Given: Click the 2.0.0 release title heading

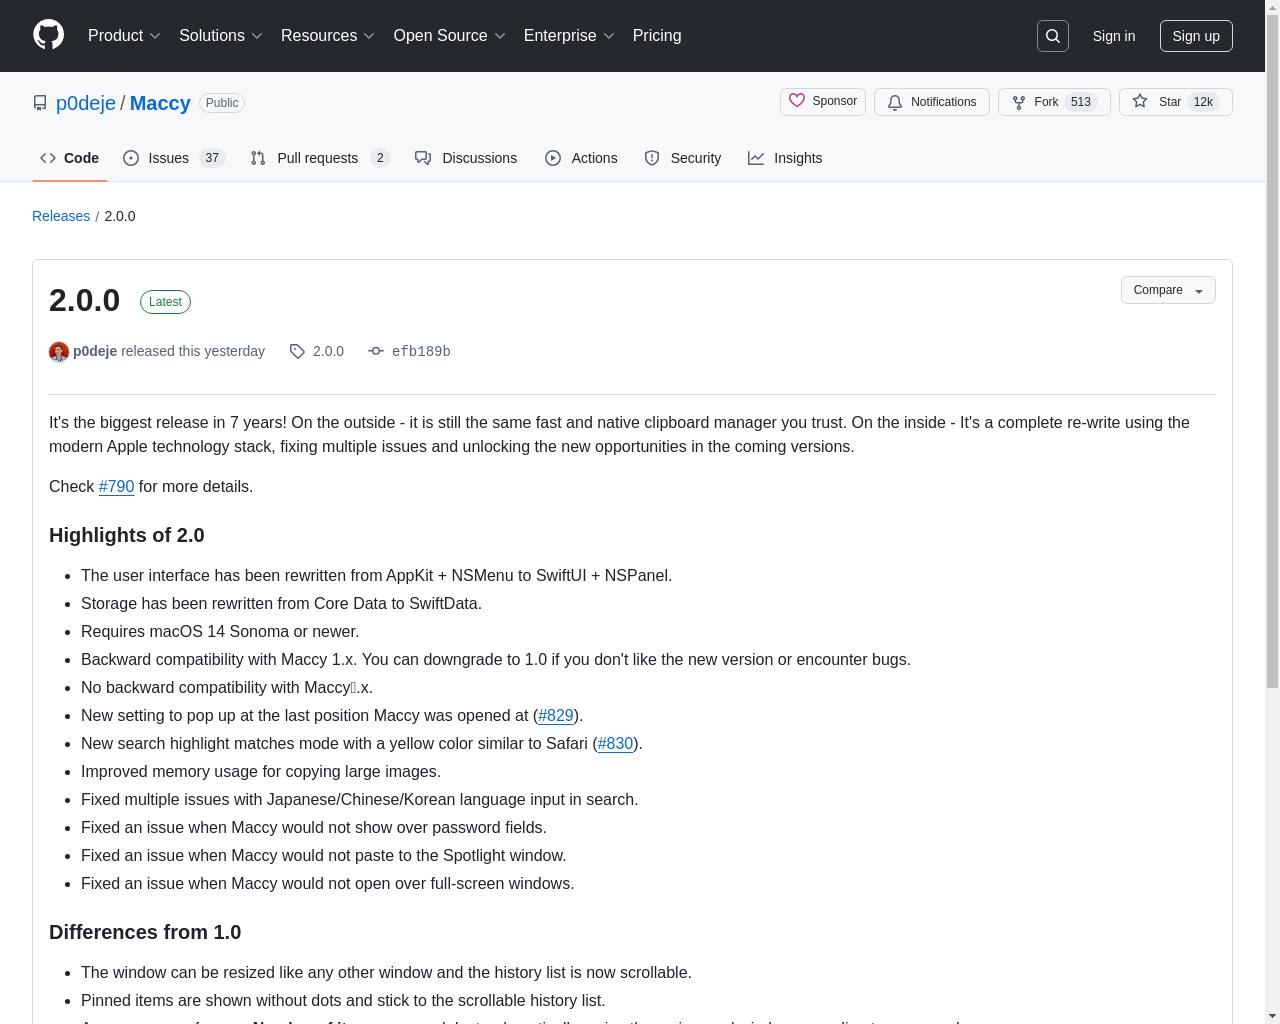Looking at the screenshot, I should [x=84, y=300].
